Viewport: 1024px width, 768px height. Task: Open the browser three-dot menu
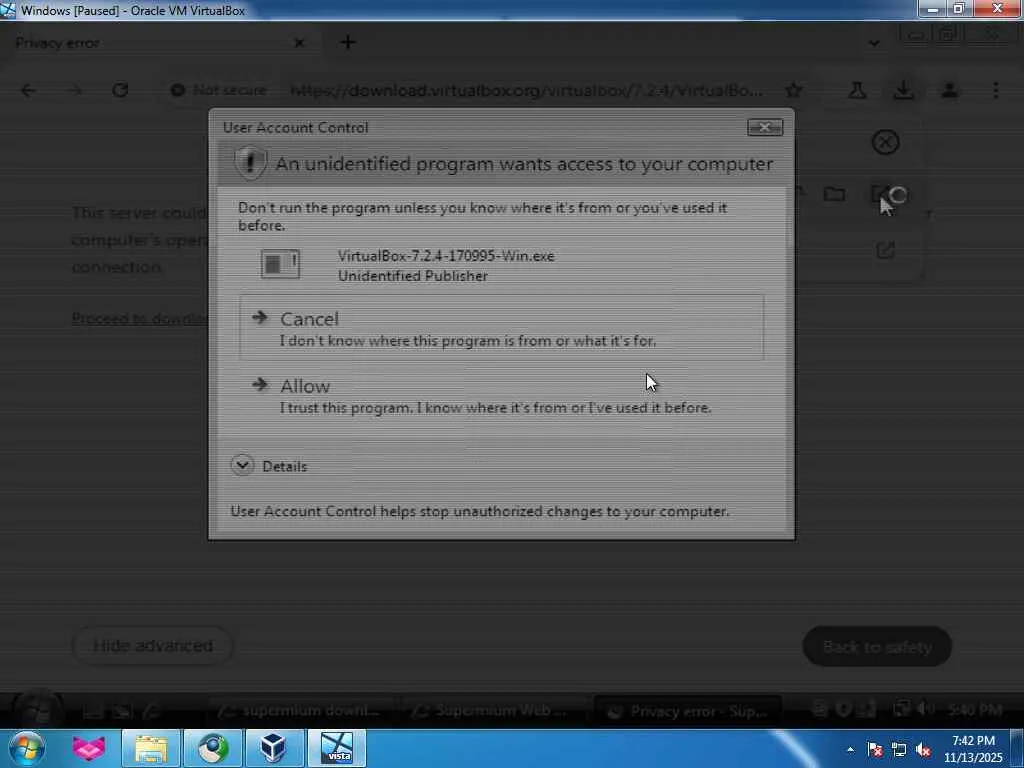(x=996, y=90)
